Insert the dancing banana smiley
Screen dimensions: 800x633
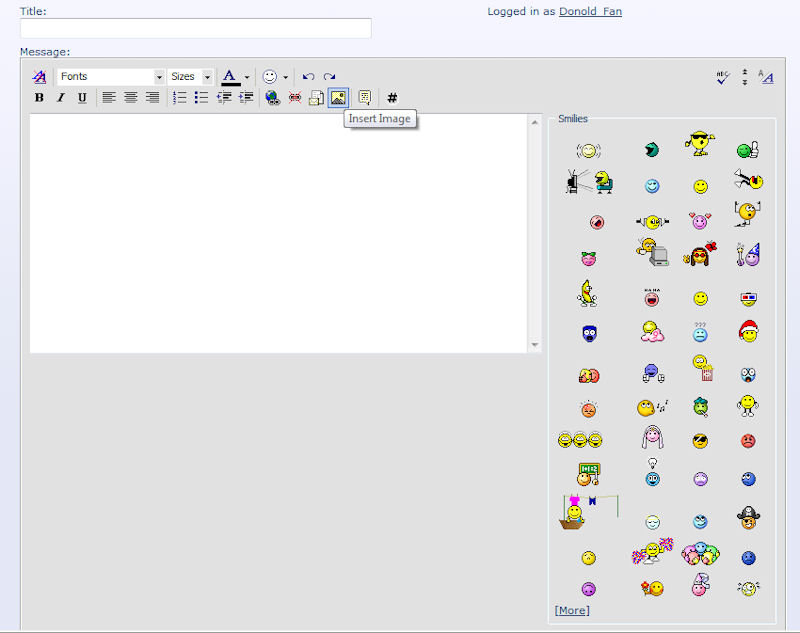point(587,293)
